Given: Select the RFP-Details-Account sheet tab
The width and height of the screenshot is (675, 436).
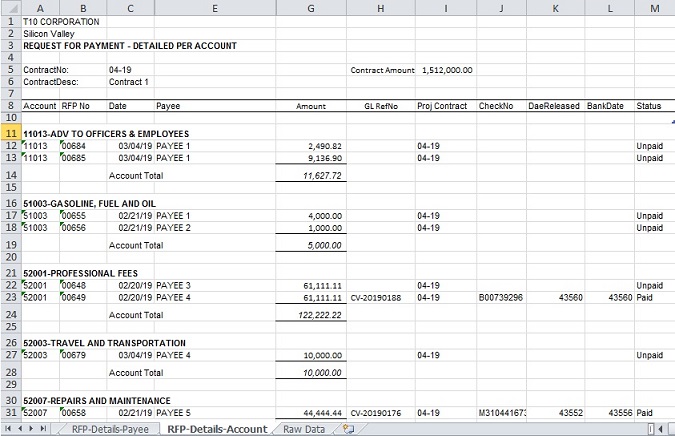Looking at the screenshot, I should (x=217, y=429).
